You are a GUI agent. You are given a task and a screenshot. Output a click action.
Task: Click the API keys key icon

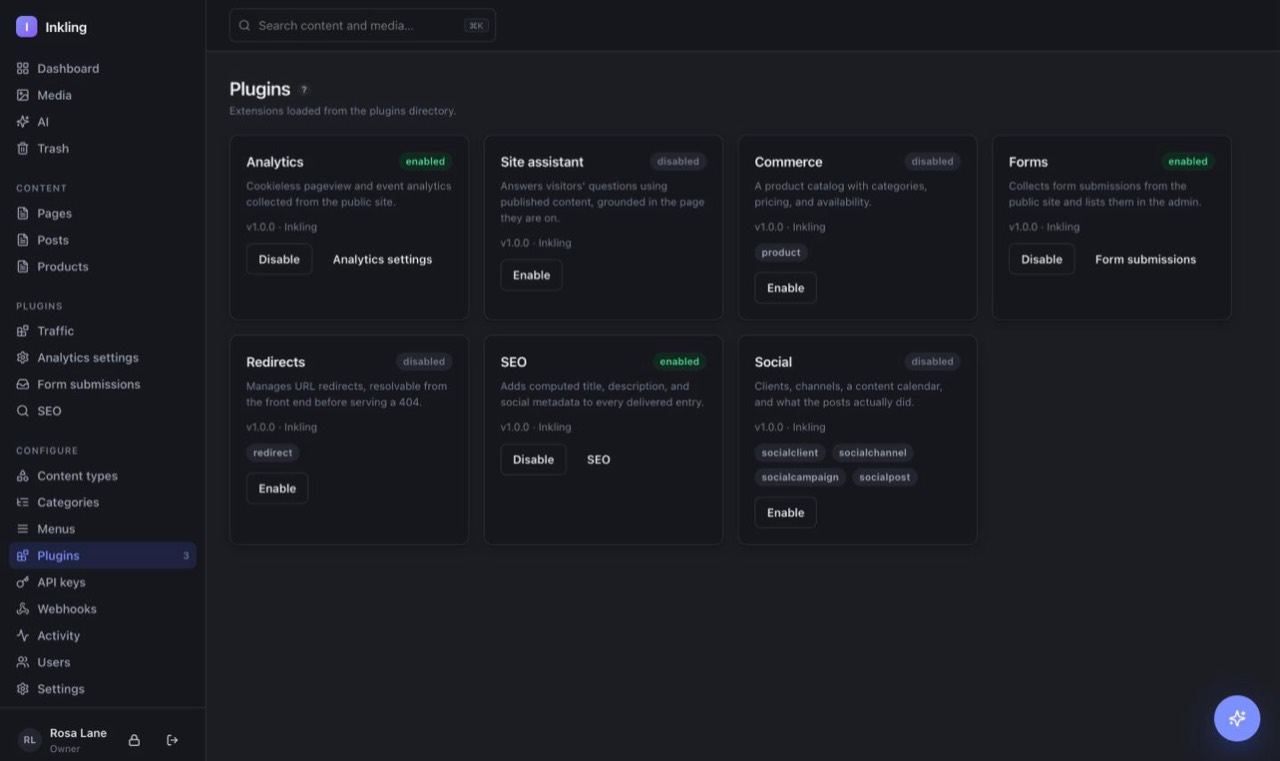pyautogui.click(x=23, y=583)
